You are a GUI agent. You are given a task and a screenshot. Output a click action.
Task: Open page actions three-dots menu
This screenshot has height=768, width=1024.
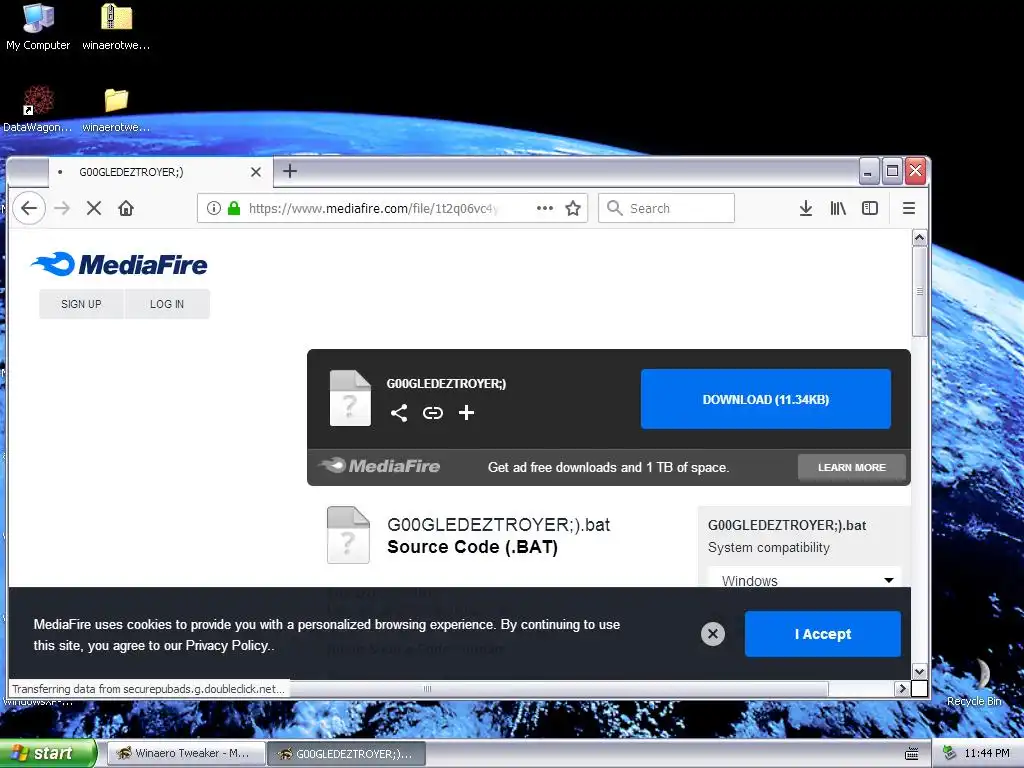(x=545, y=208)
